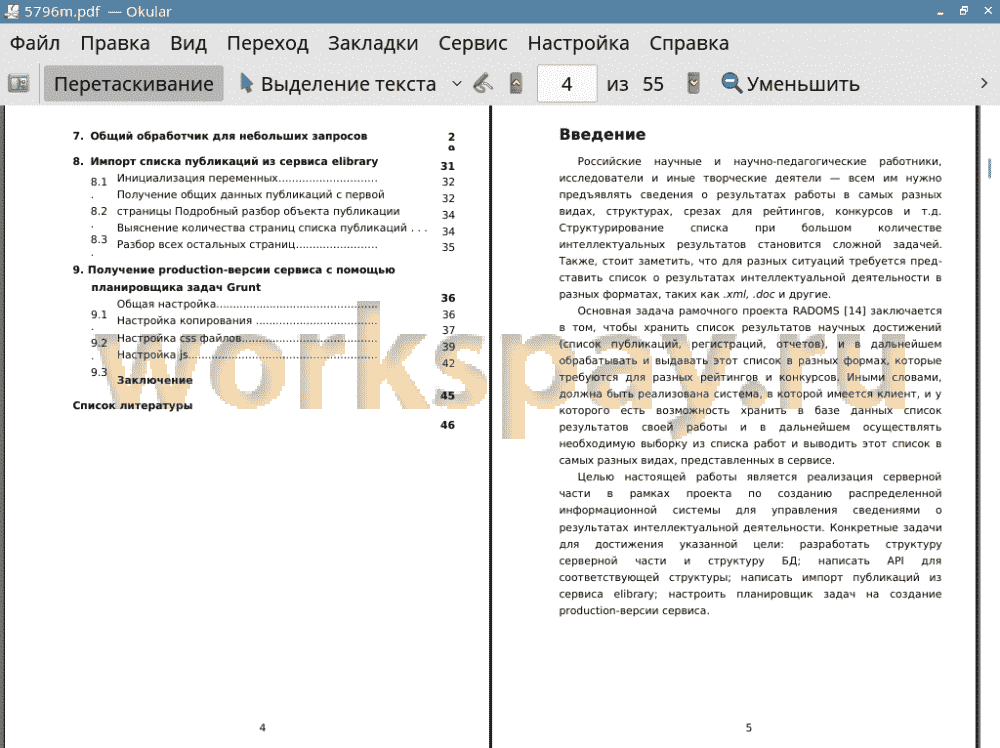
Task: Minimize the Okular window
Action: (940, 12)
